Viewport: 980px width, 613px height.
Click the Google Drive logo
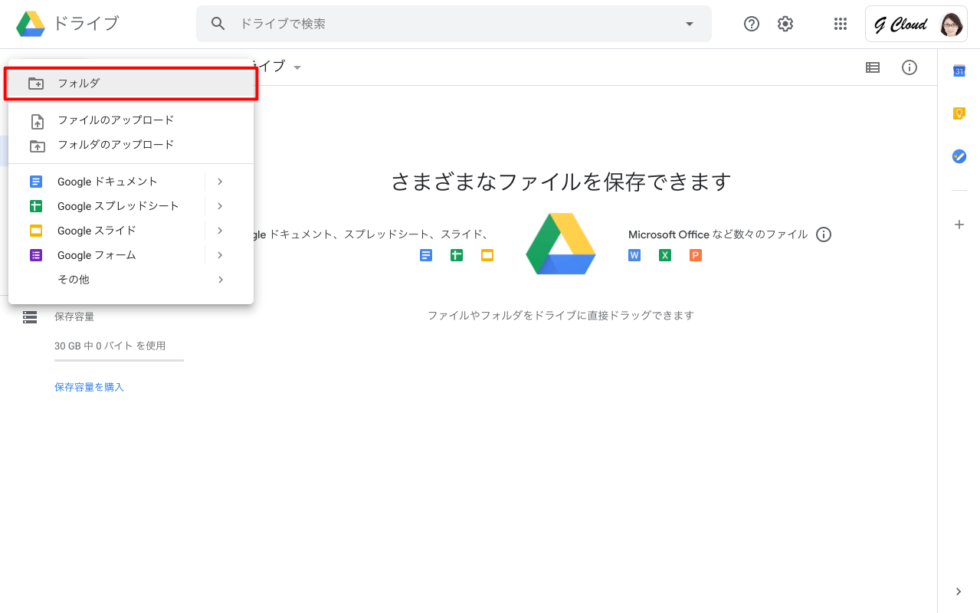click(28, 23)
